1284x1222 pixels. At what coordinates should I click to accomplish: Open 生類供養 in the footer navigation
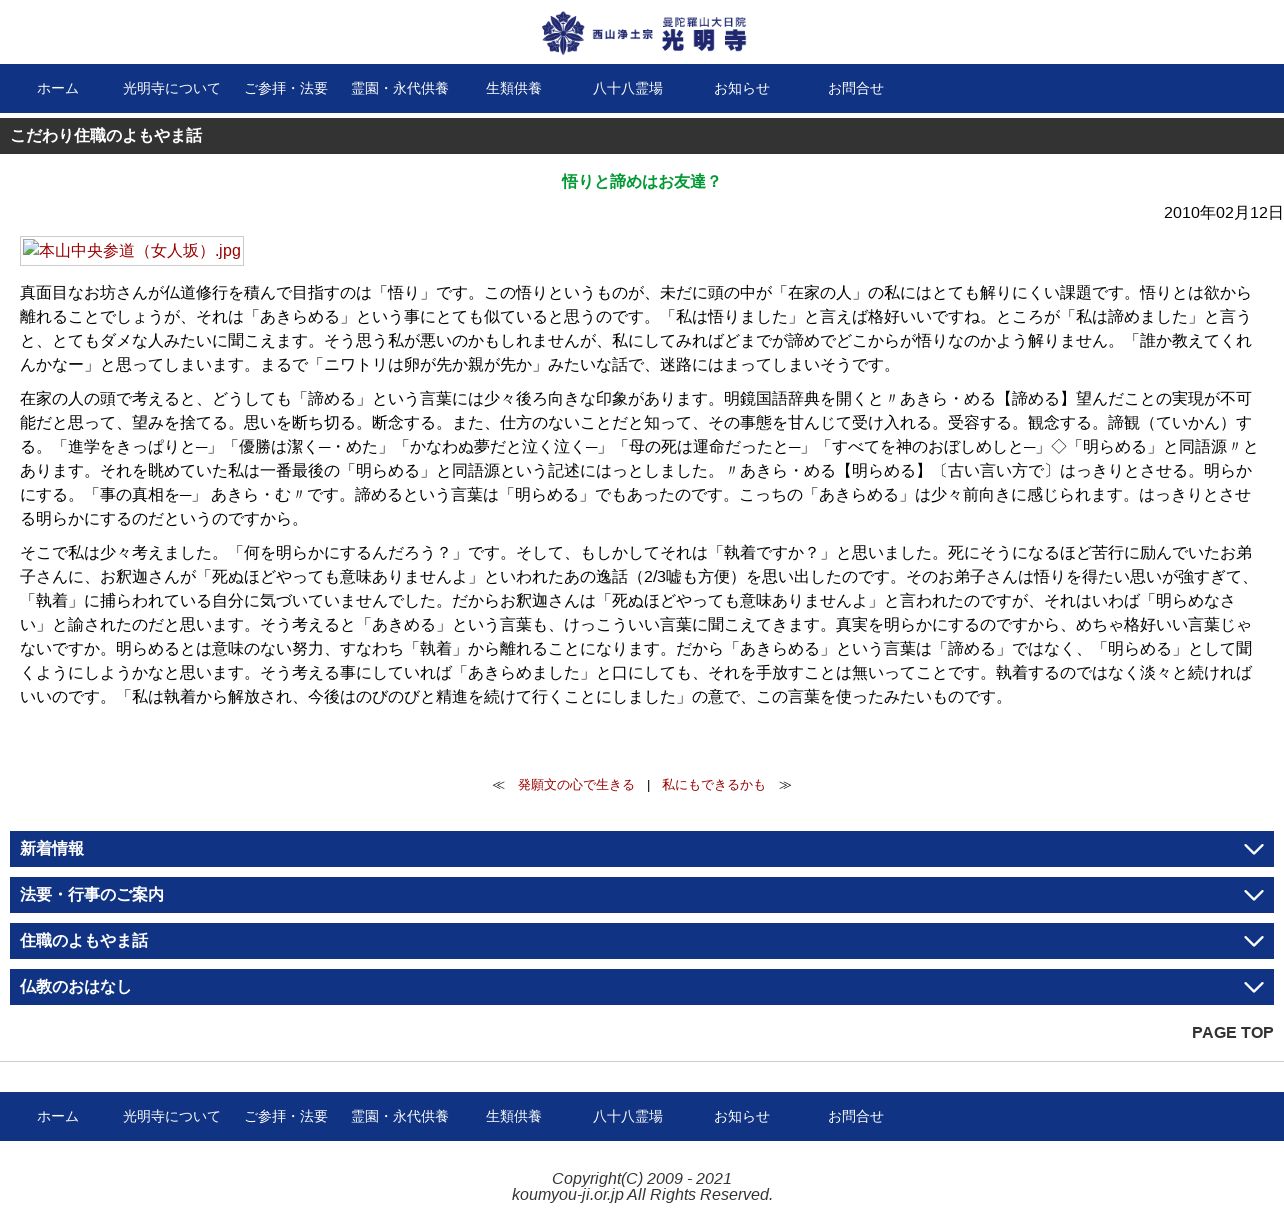[514, 1117]
